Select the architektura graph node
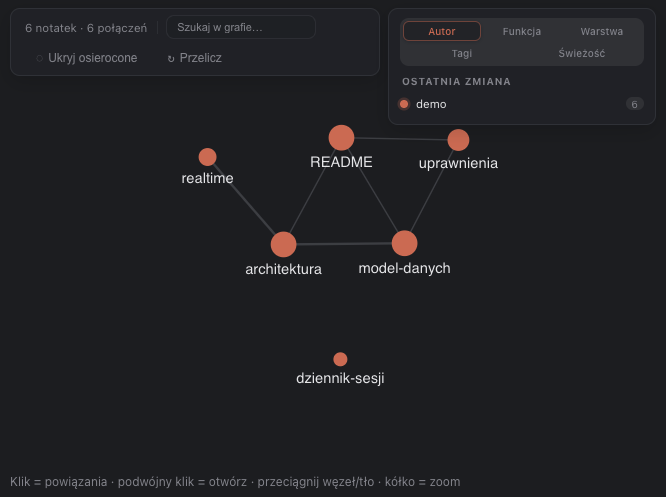This screenshot has width=666, height=497. click(x=283, y=244)
